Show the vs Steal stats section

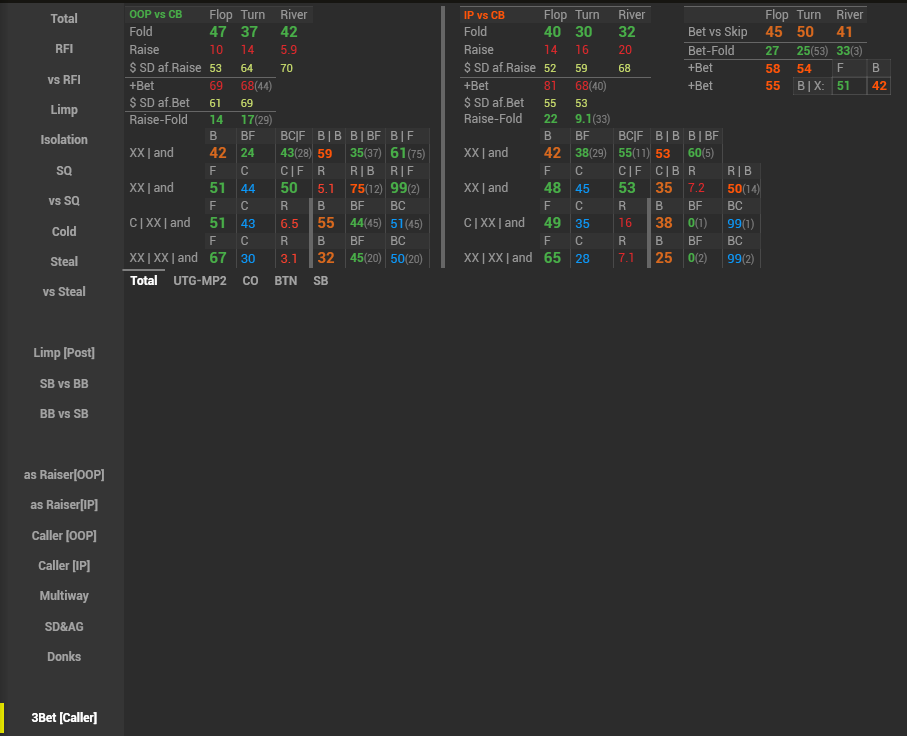tap(64, 292)
